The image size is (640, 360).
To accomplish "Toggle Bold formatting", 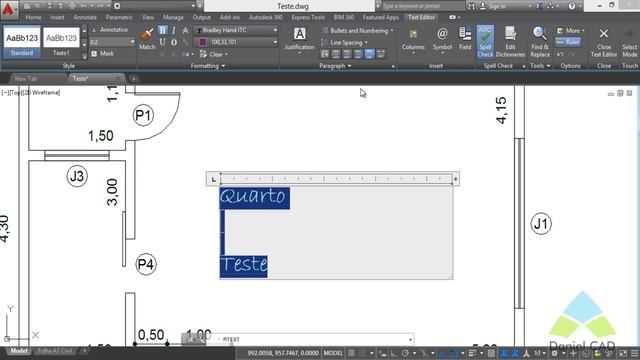I will click(x=162, y=30).
